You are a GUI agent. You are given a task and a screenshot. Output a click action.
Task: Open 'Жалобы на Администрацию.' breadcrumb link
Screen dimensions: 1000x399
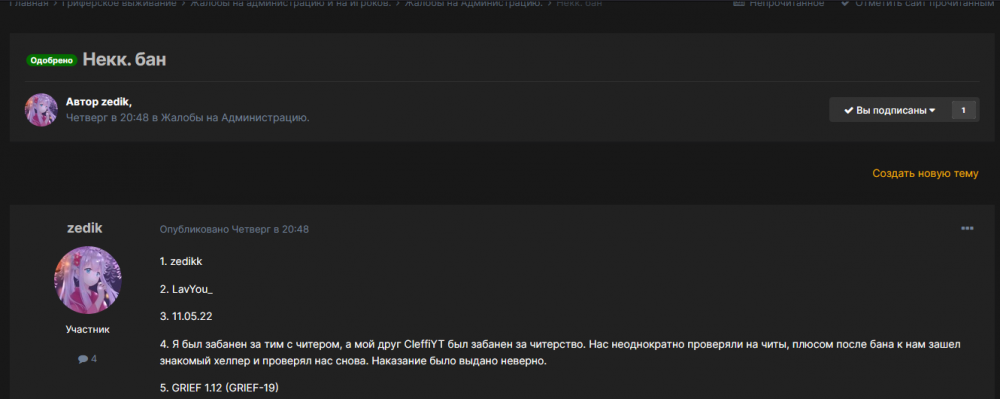point(474,3)
